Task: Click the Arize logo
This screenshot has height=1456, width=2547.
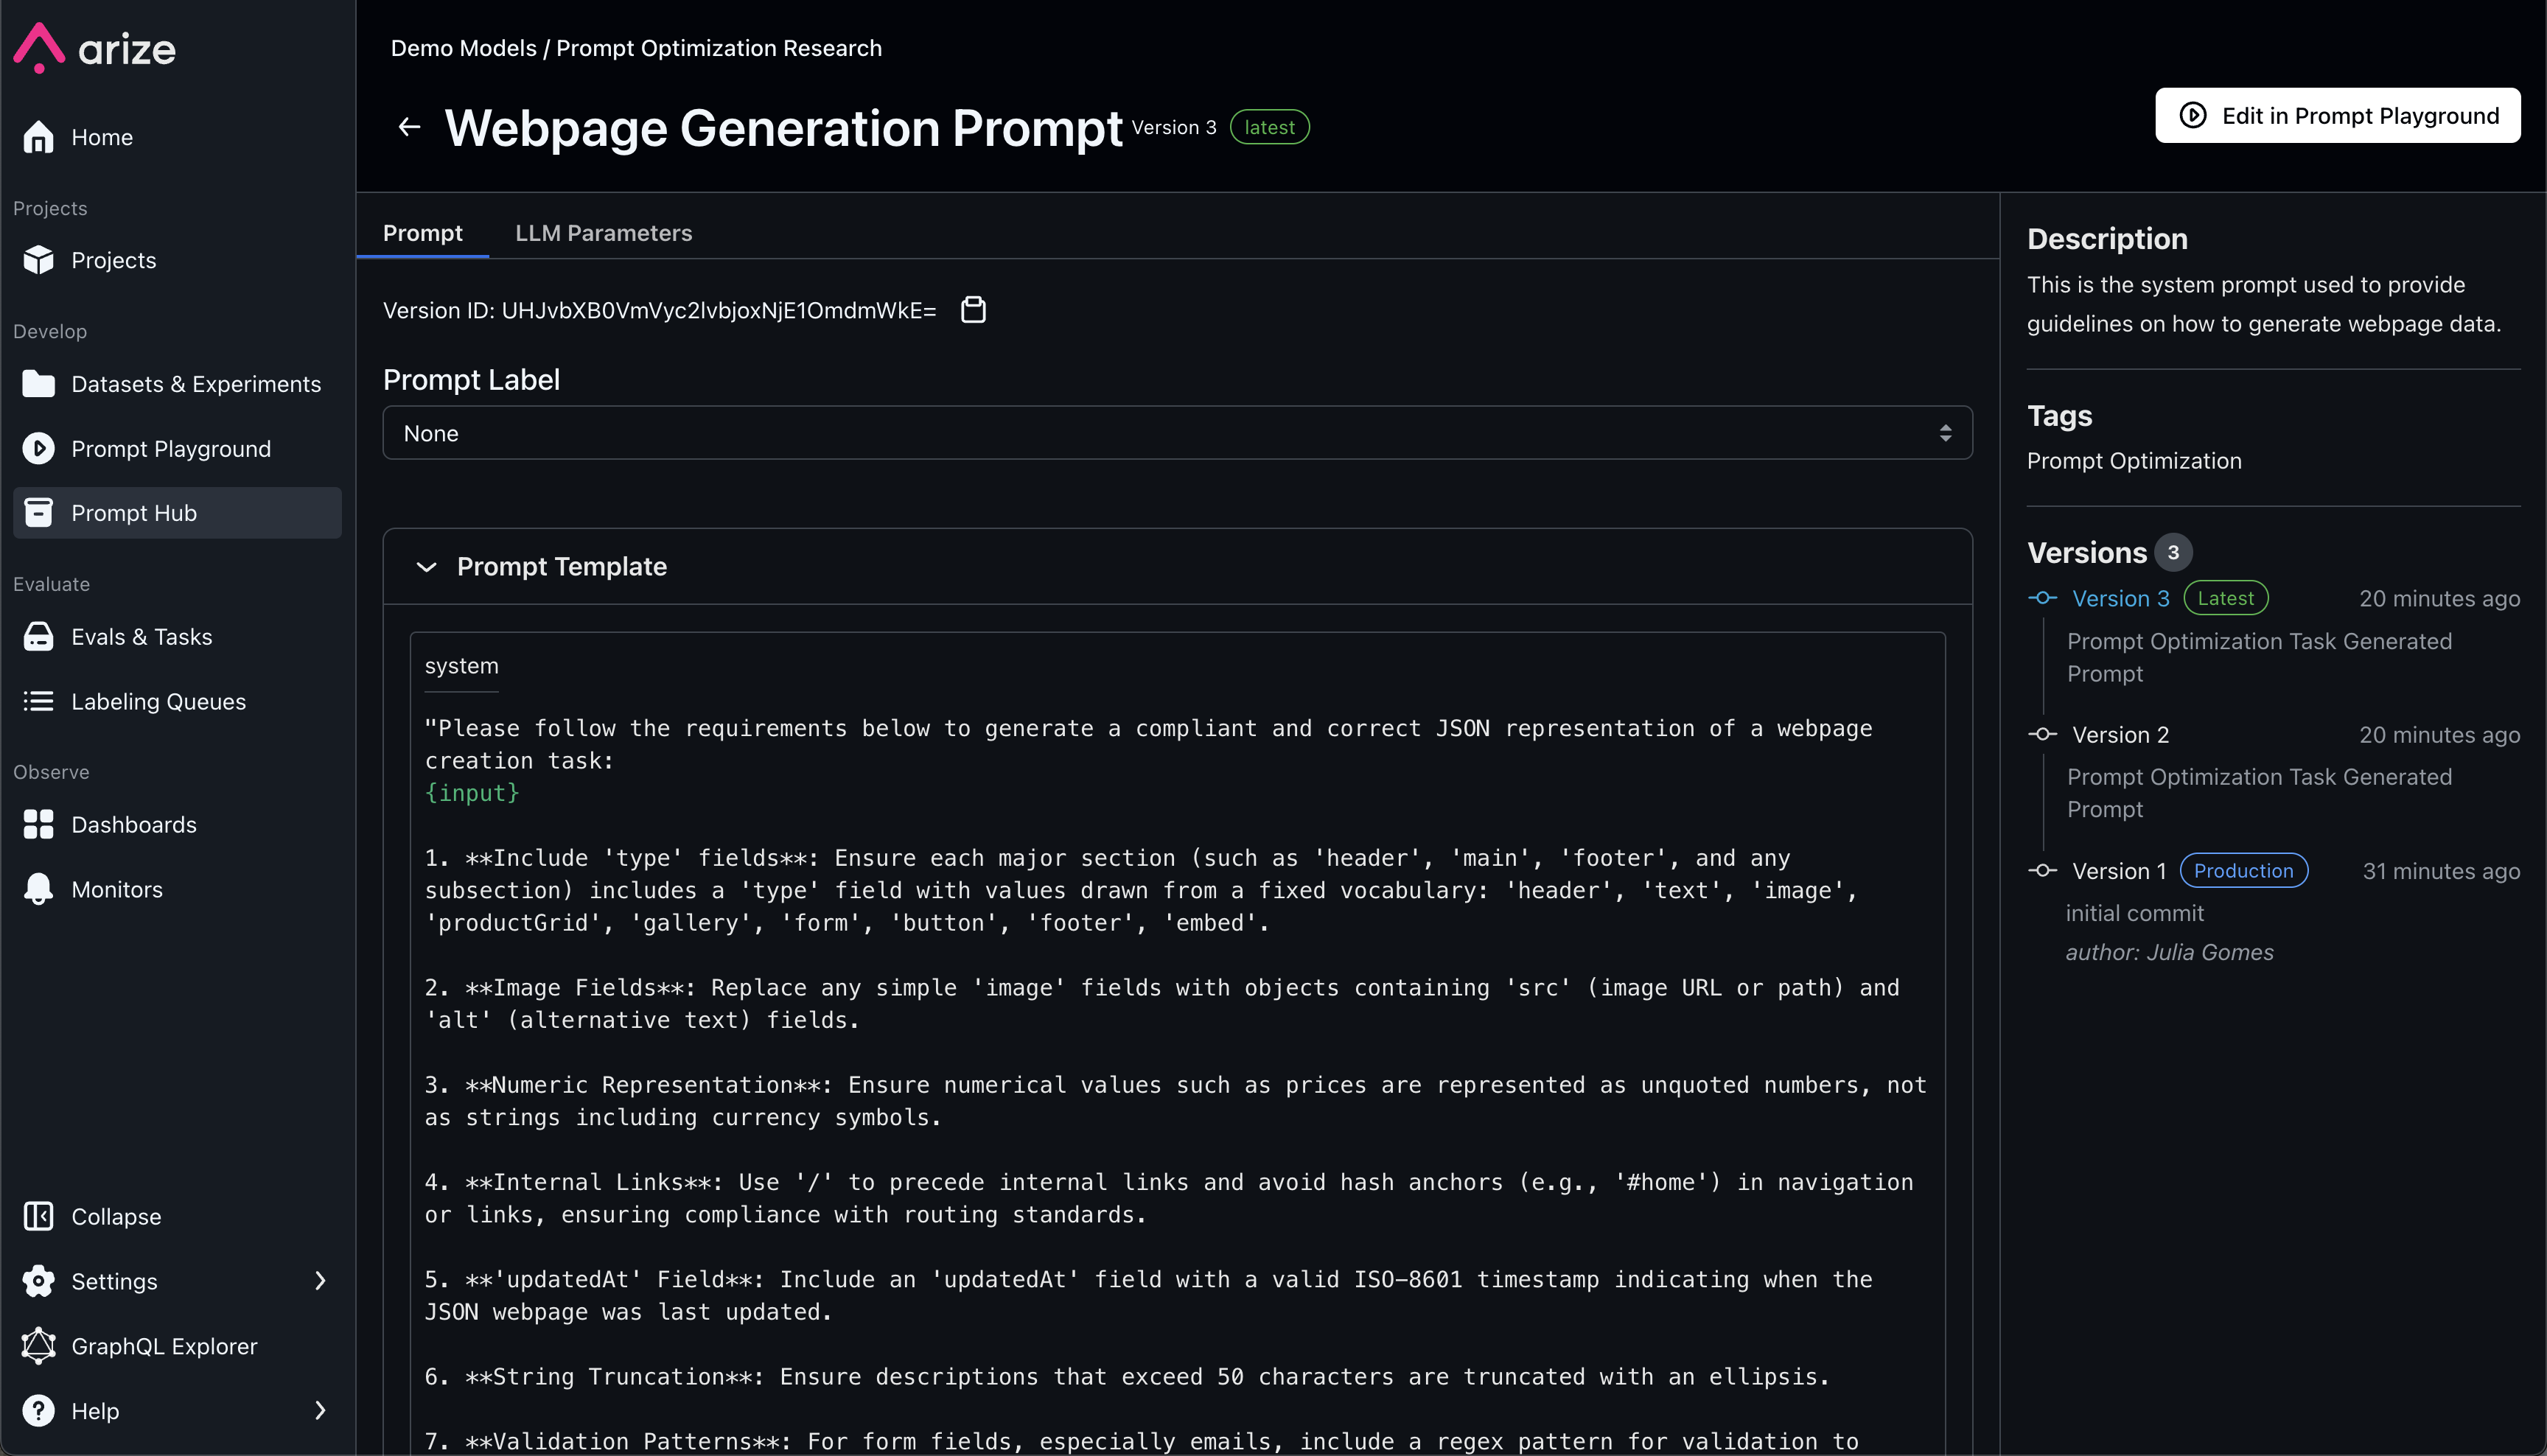Action: [95, 48]
